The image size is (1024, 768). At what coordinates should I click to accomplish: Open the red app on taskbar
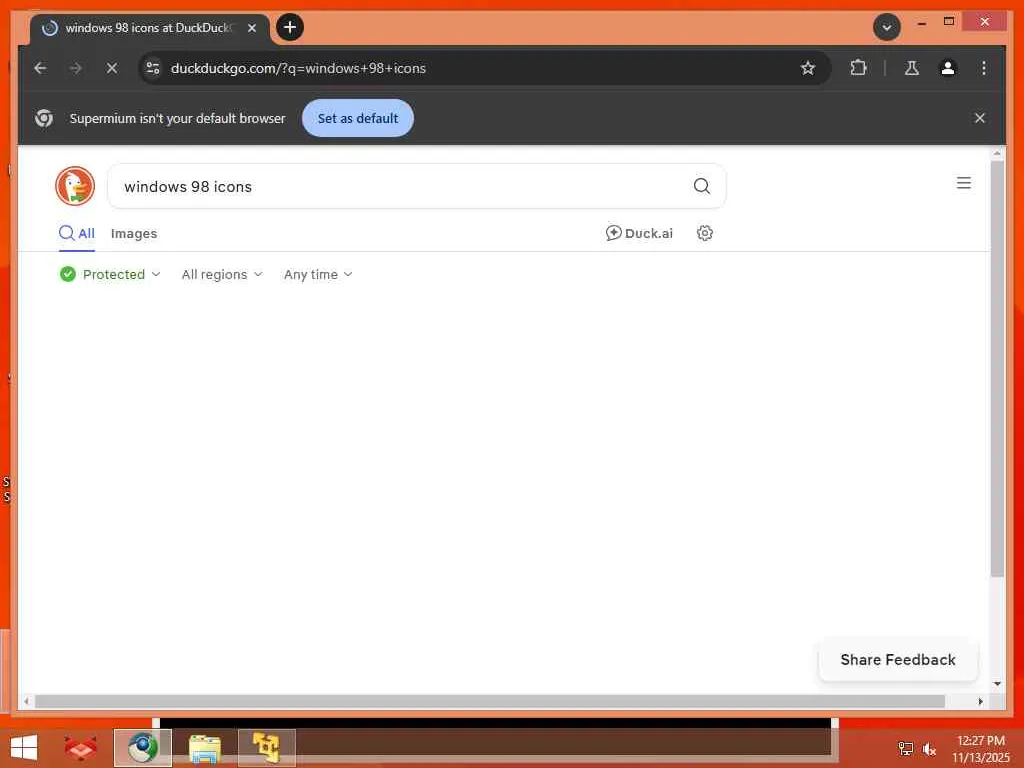click(80, 748)
